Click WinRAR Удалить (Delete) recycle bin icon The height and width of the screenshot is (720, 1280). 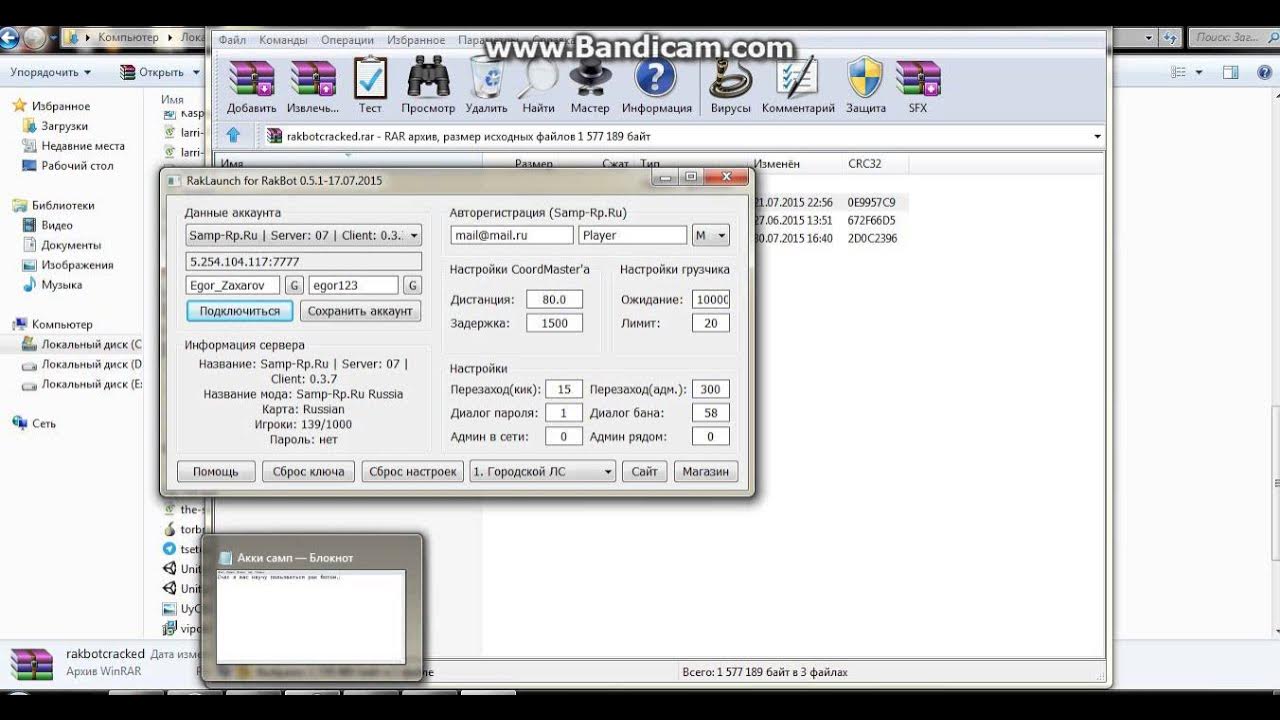(x=486, y=79)
